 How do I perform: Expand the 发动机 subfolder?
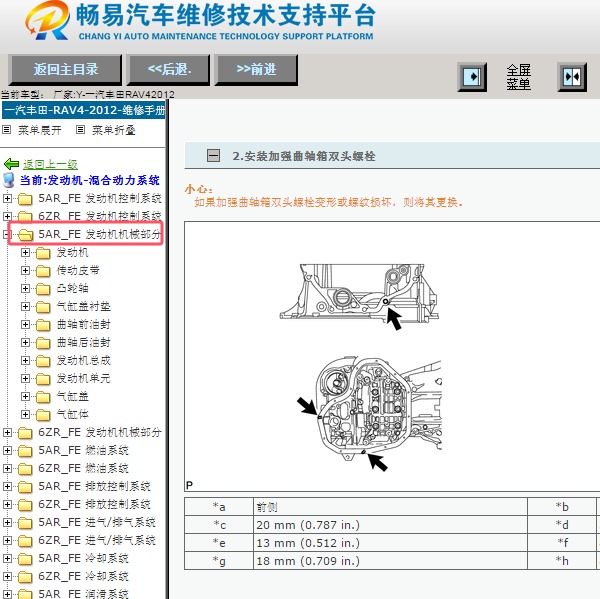[25, 252]
